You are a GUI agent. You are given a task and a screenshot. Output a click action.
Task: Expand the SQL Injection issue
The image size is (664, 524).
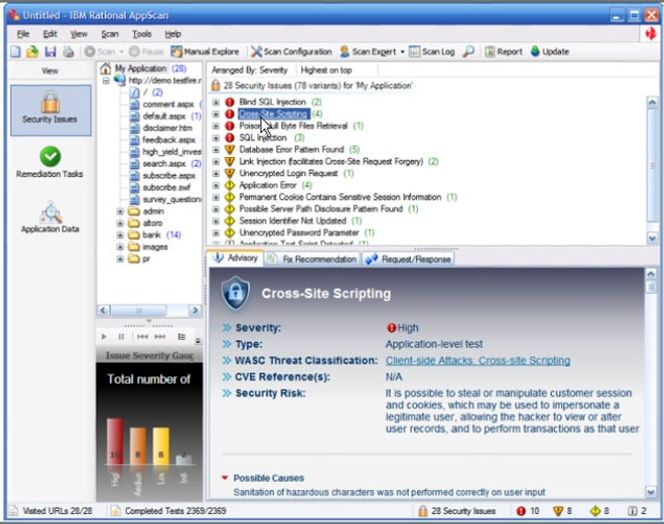point(216,138)
